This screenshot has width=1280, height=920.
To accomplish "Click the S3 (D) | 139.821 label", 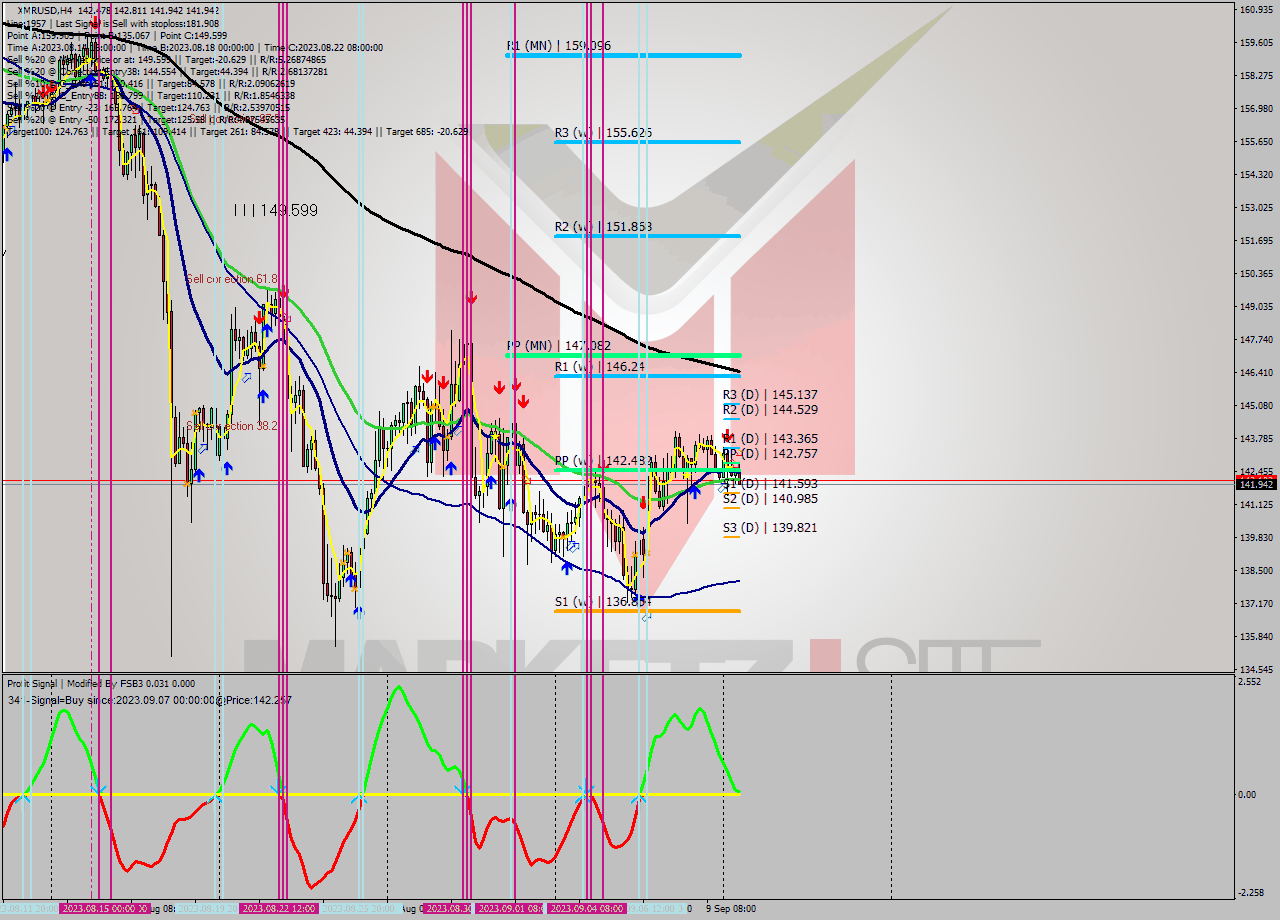I will [x=770, y=527].
